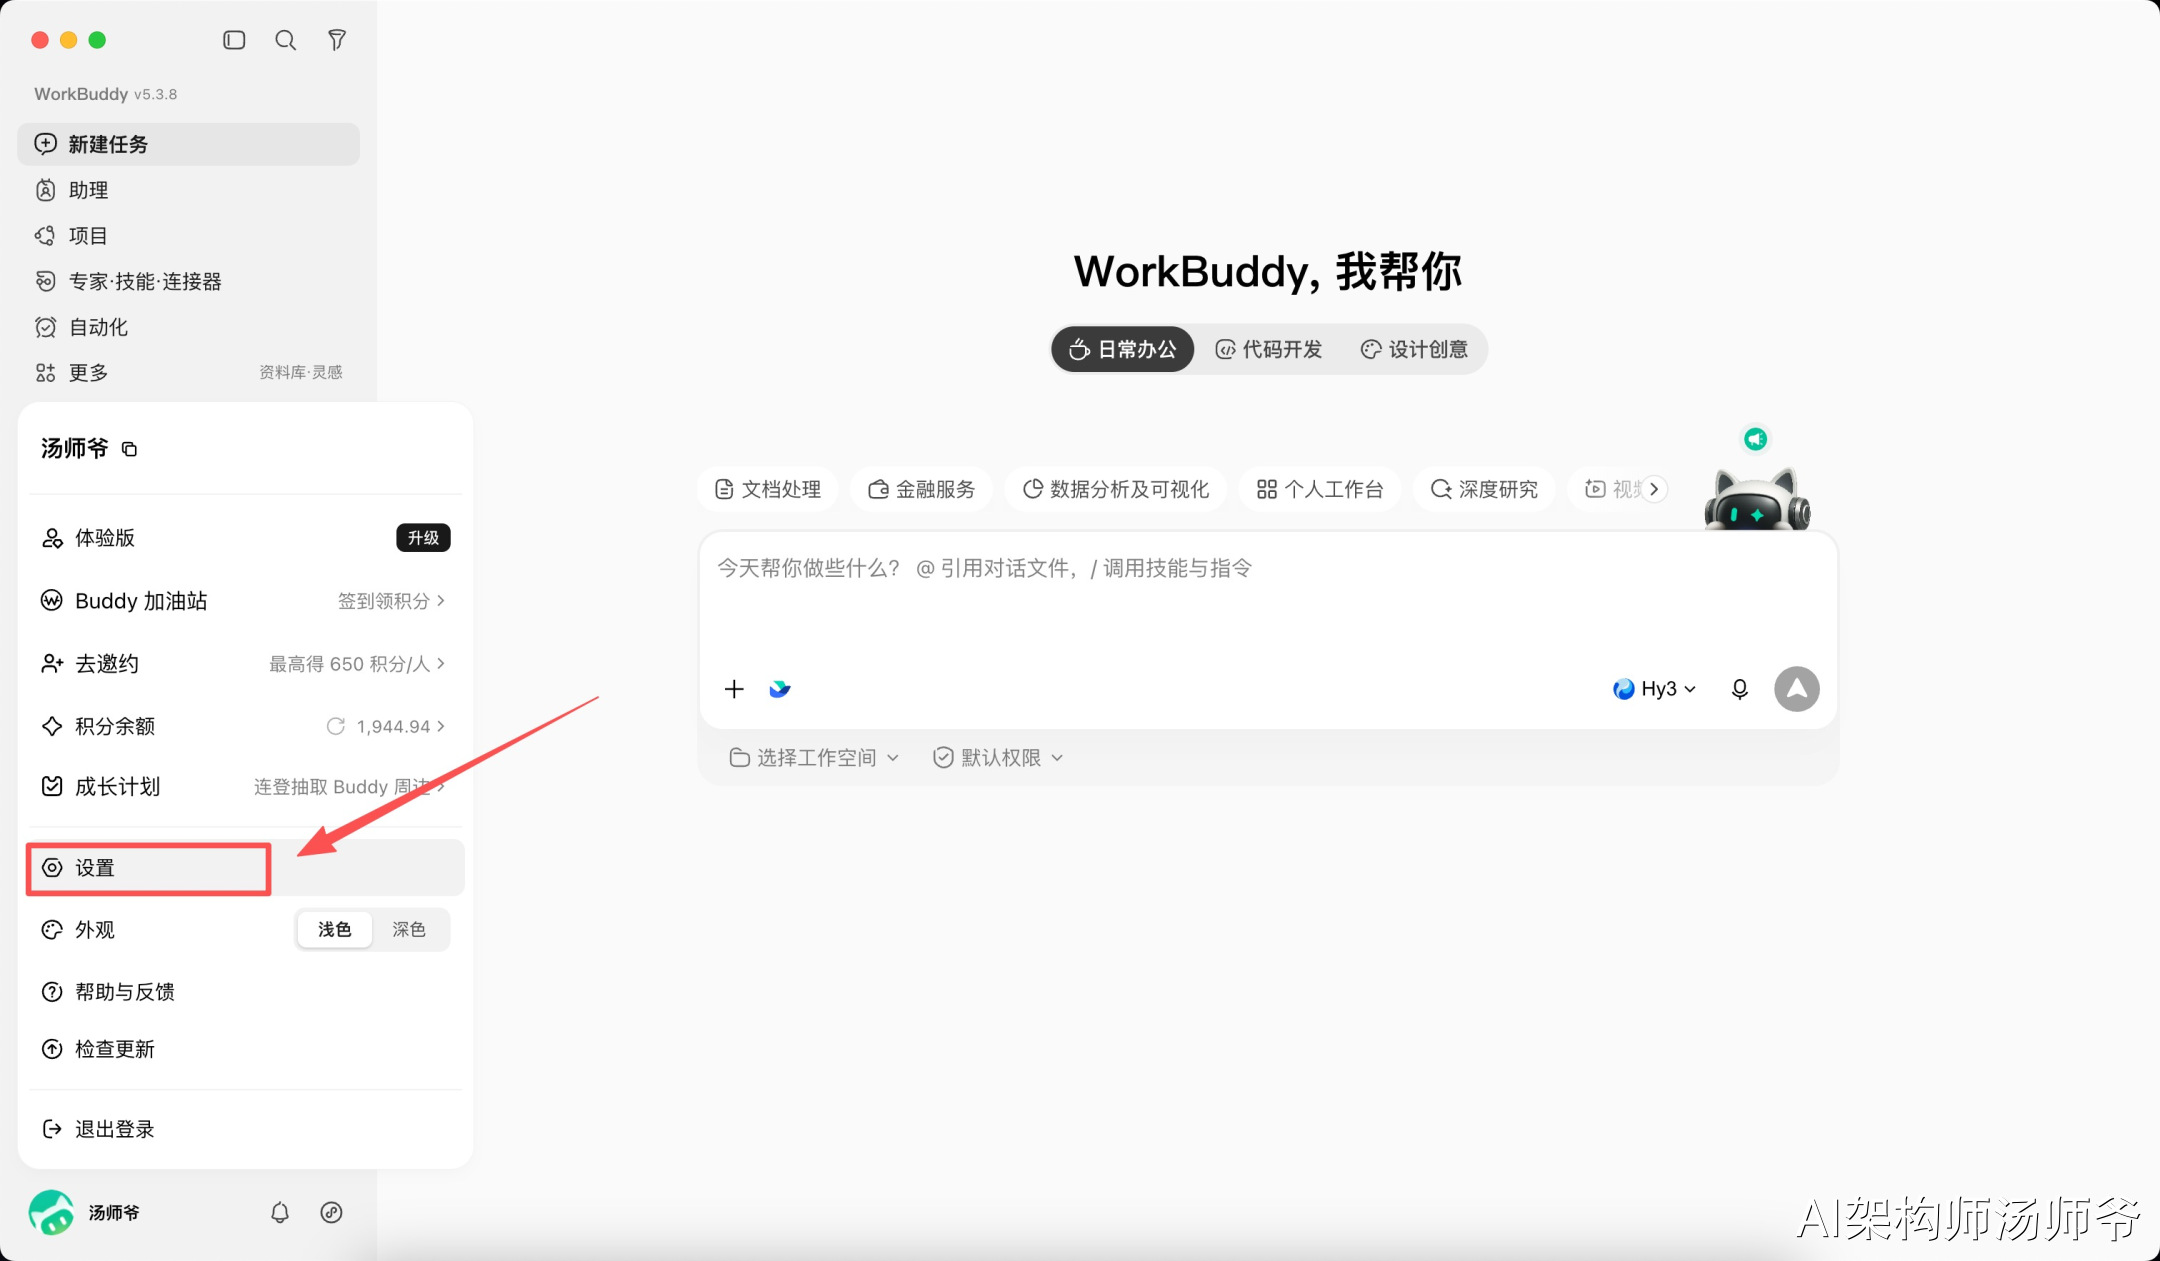The image size is (2160, 1261).
Task: Expand more category chips with the right arrow
Action: coord(1655,489)
